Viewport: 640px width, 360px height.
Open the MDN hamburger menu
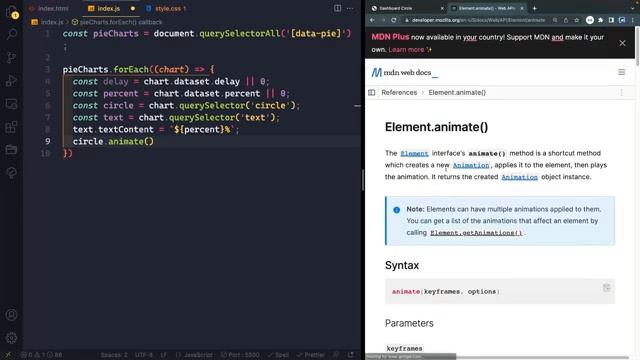622,72
